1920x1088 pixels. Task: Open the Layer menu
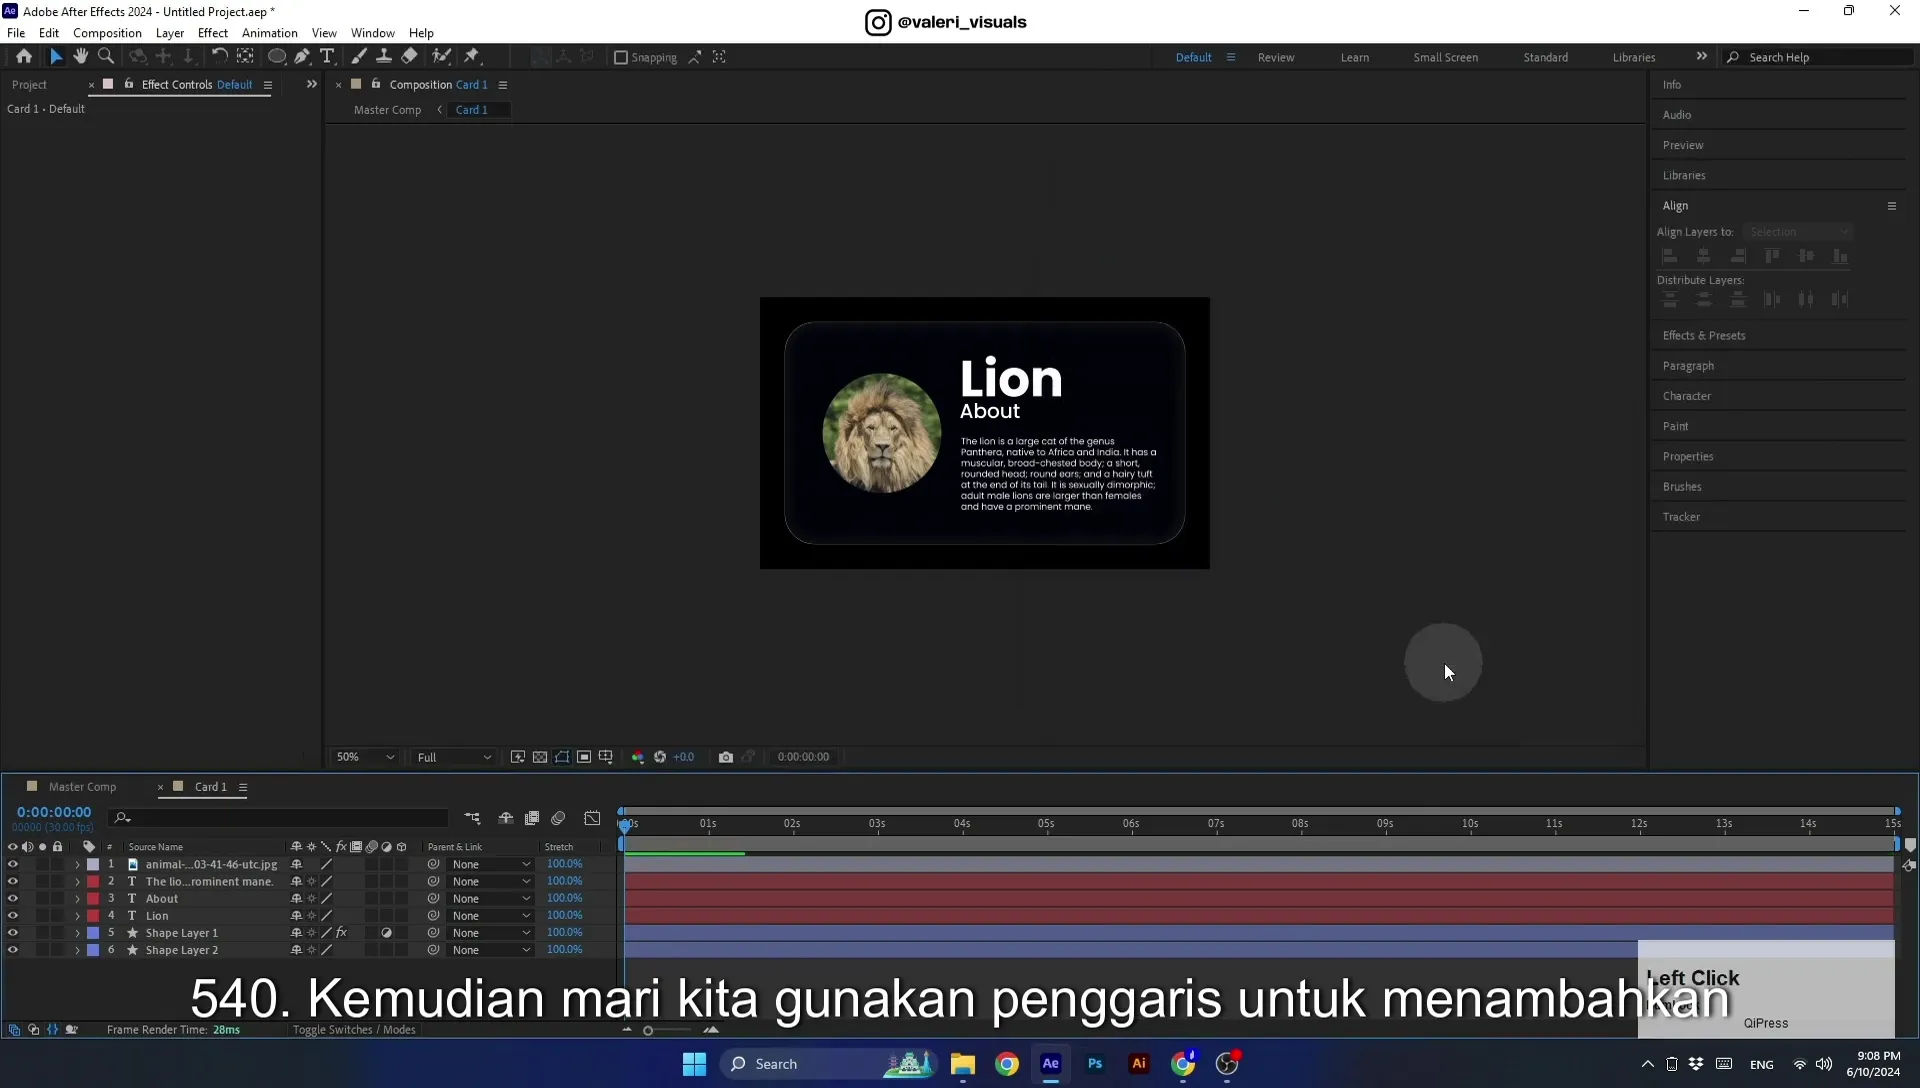click(x=170, y=33)
